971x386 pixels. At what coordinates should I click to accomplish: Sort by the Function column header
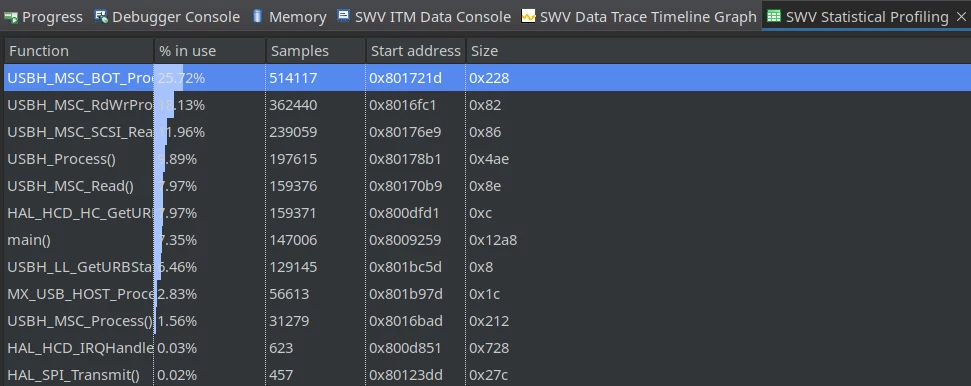pos(79,51)
